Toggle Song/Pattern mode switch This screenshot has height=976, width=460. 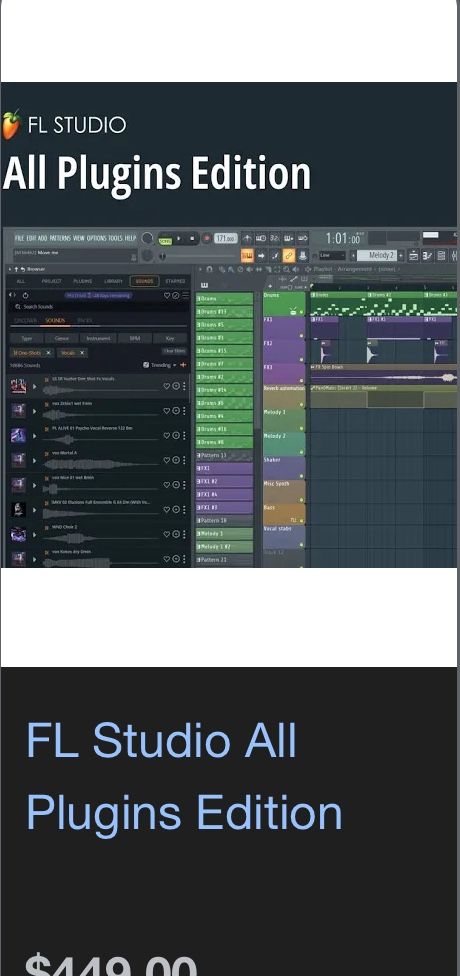point(165,239)
